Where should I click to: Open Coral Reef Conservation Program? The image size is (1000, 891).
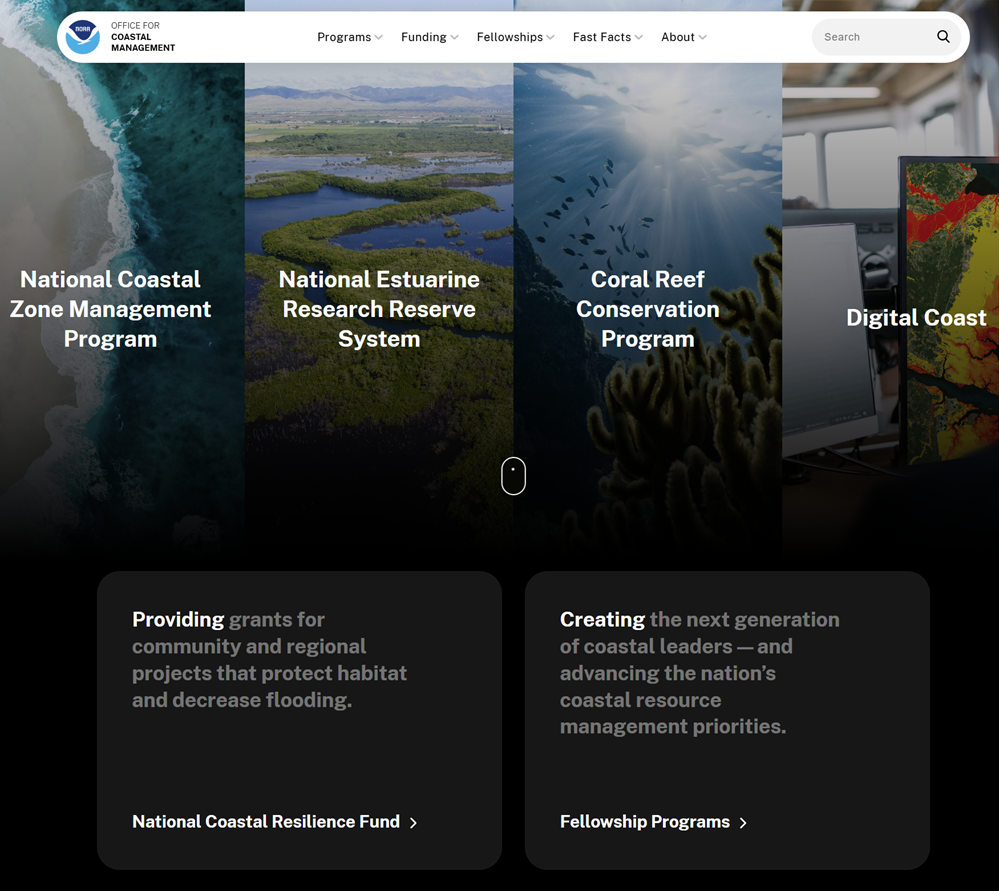click(648, 309)
